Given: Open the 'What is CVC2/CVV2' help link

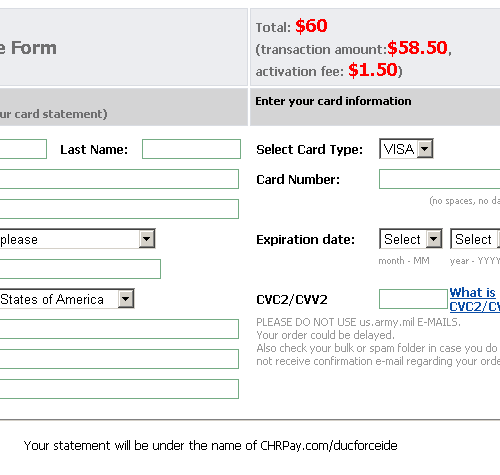Looking at the screenshot, I should (x=474, y=299).
